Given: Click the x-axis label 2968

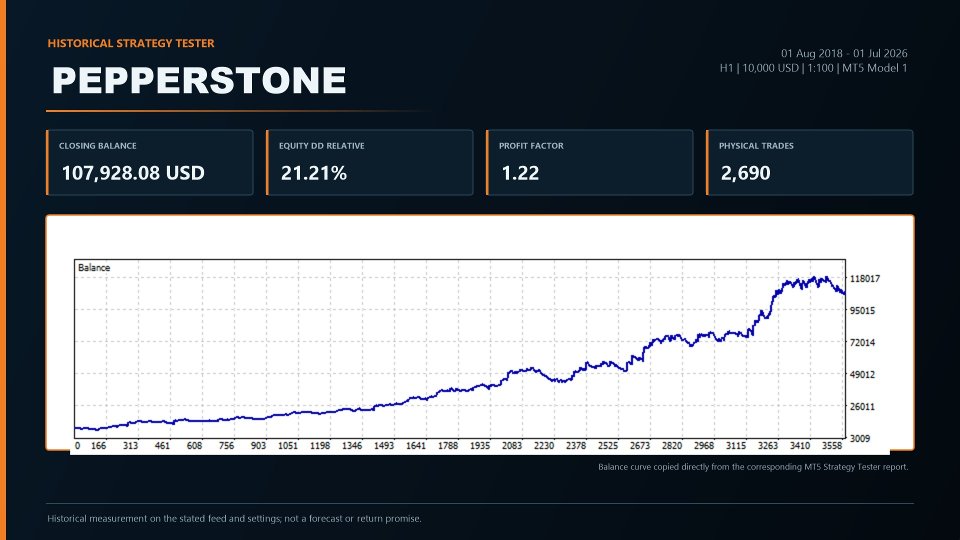Looking at the screenshot, I should coord(703,446).
